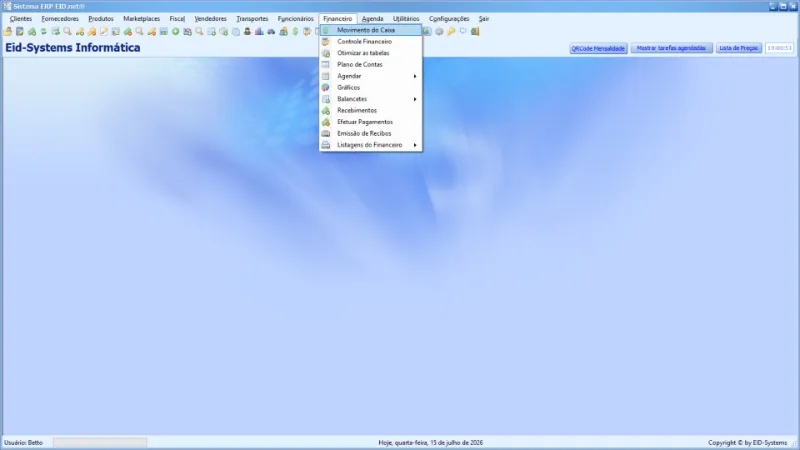The image size is (800, 450).
Task: Open the Clientes menu
Action: pyautogui.click(x=20, y=18)
